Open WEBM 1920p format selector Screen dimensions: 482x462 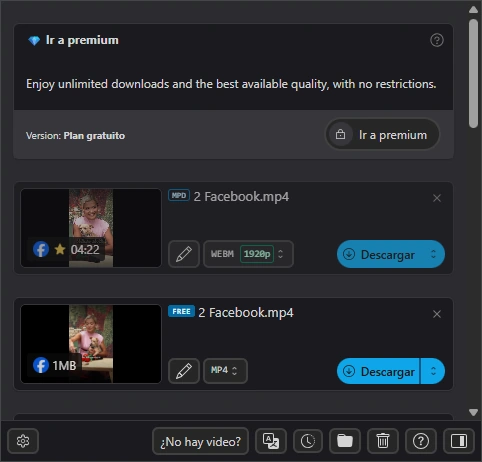[x=248, y=254]
